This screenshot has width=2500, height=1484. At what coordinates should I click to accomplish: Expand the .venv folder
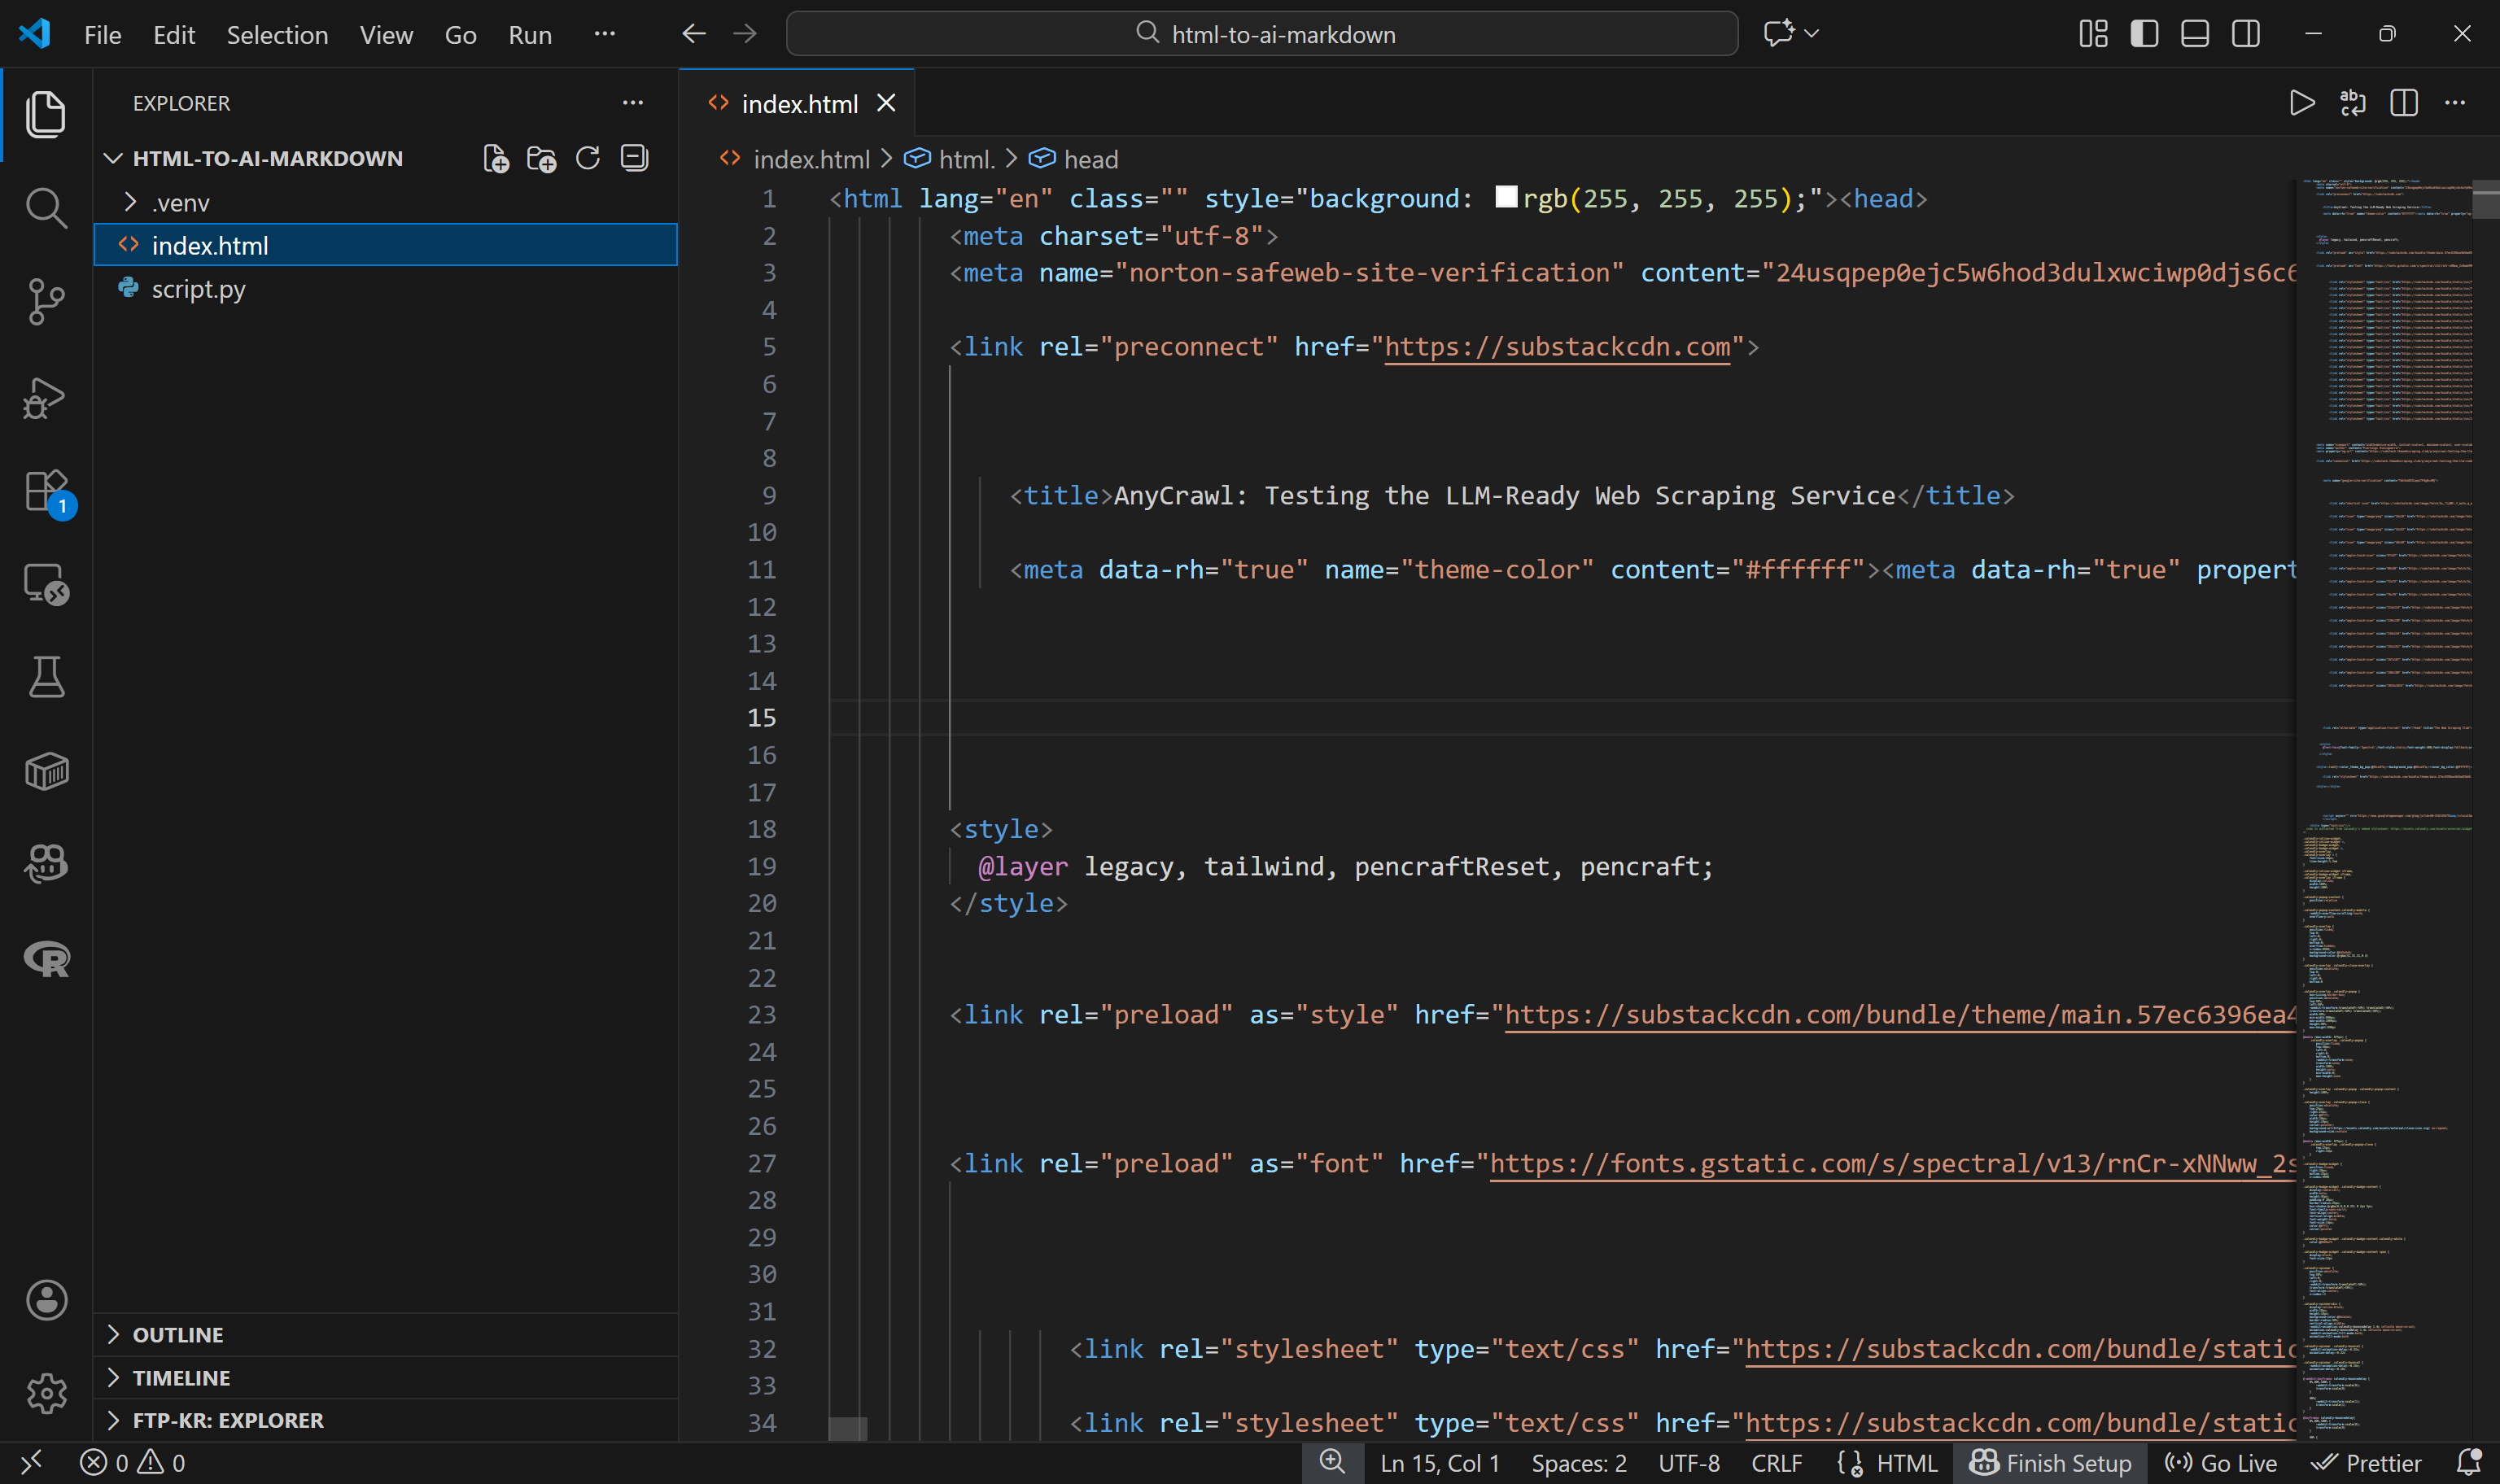(x=181, y=203)
